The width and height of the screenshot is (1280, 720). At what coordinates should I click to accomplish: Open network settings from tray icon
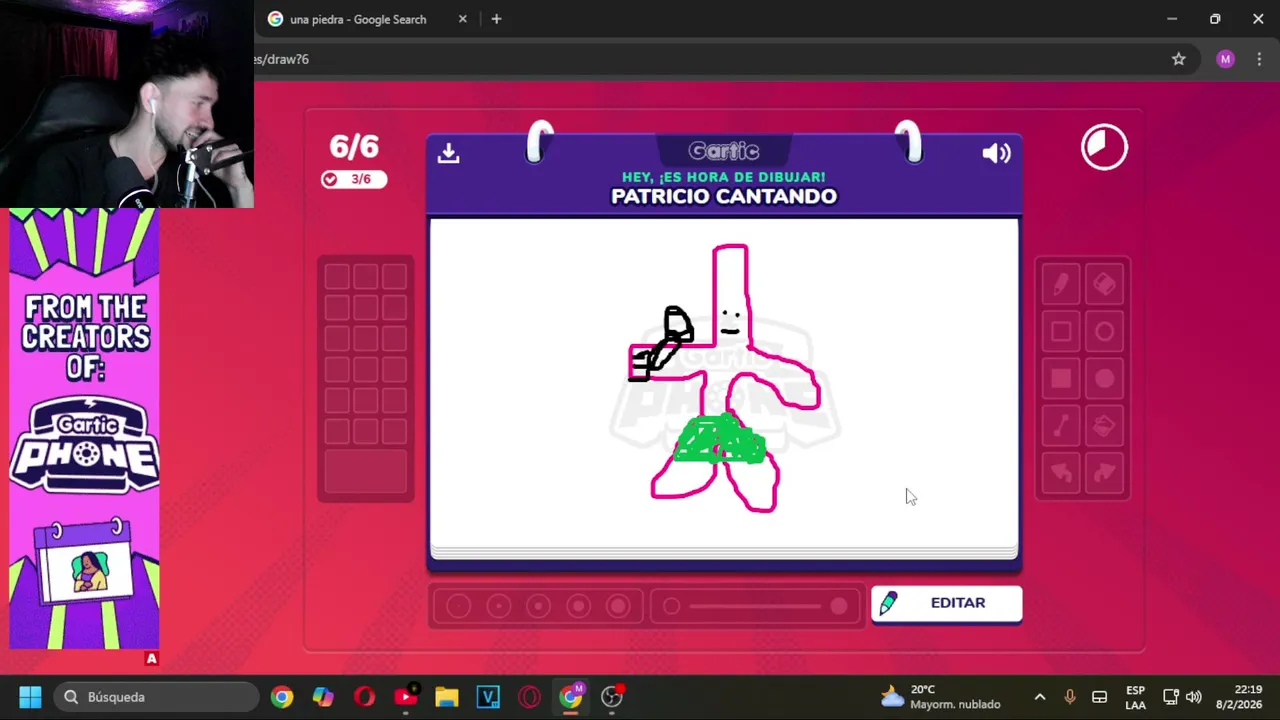coord(1171,697)
